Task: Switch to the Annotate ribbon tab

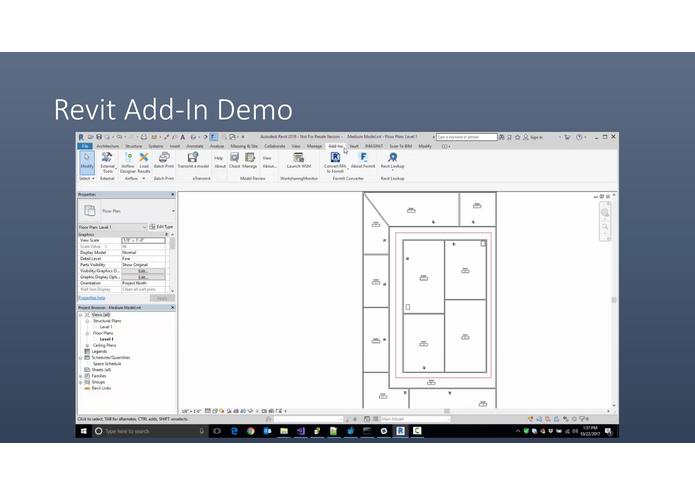Action: 195,146
